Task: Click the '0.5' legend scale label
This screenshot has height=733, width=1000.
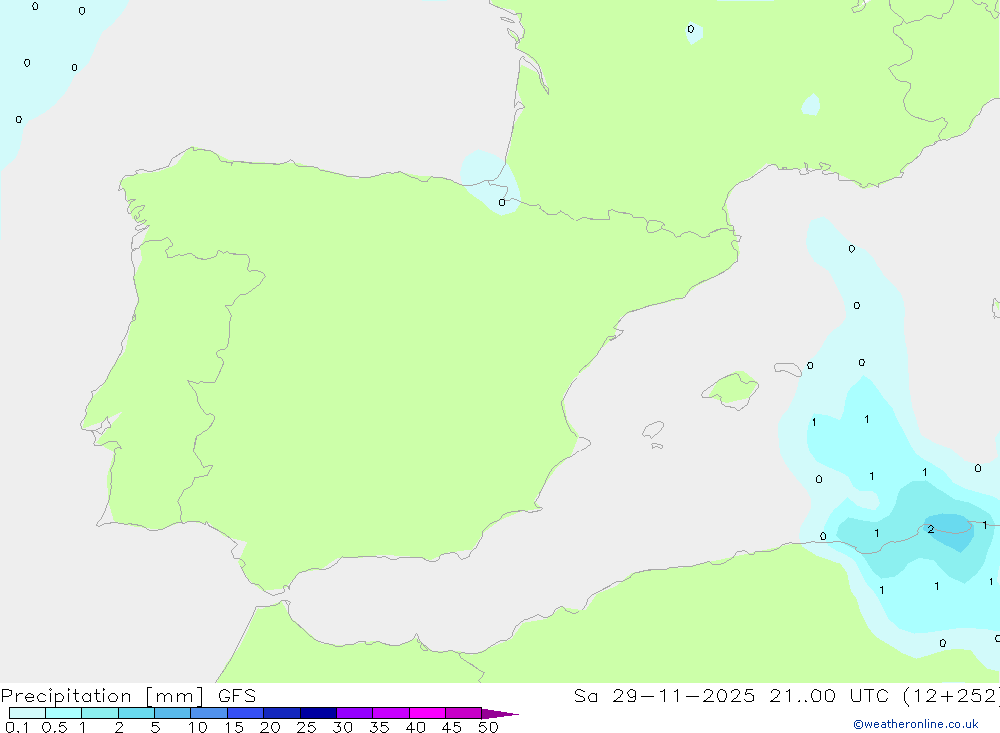Action: click(54, 727)
